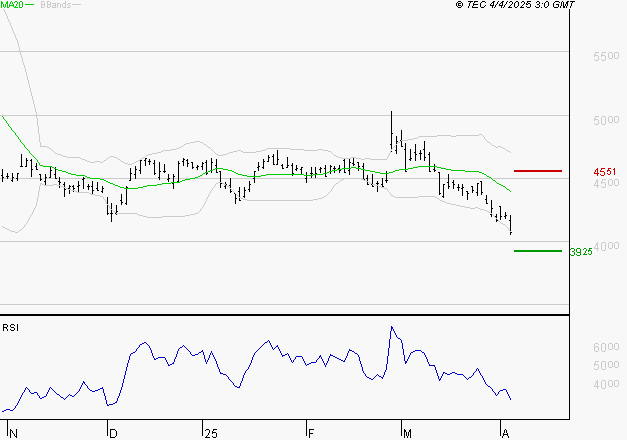The image size is (627, 440).
Task: Select the 'A' April marker on time axis
Action: [504, 433]
